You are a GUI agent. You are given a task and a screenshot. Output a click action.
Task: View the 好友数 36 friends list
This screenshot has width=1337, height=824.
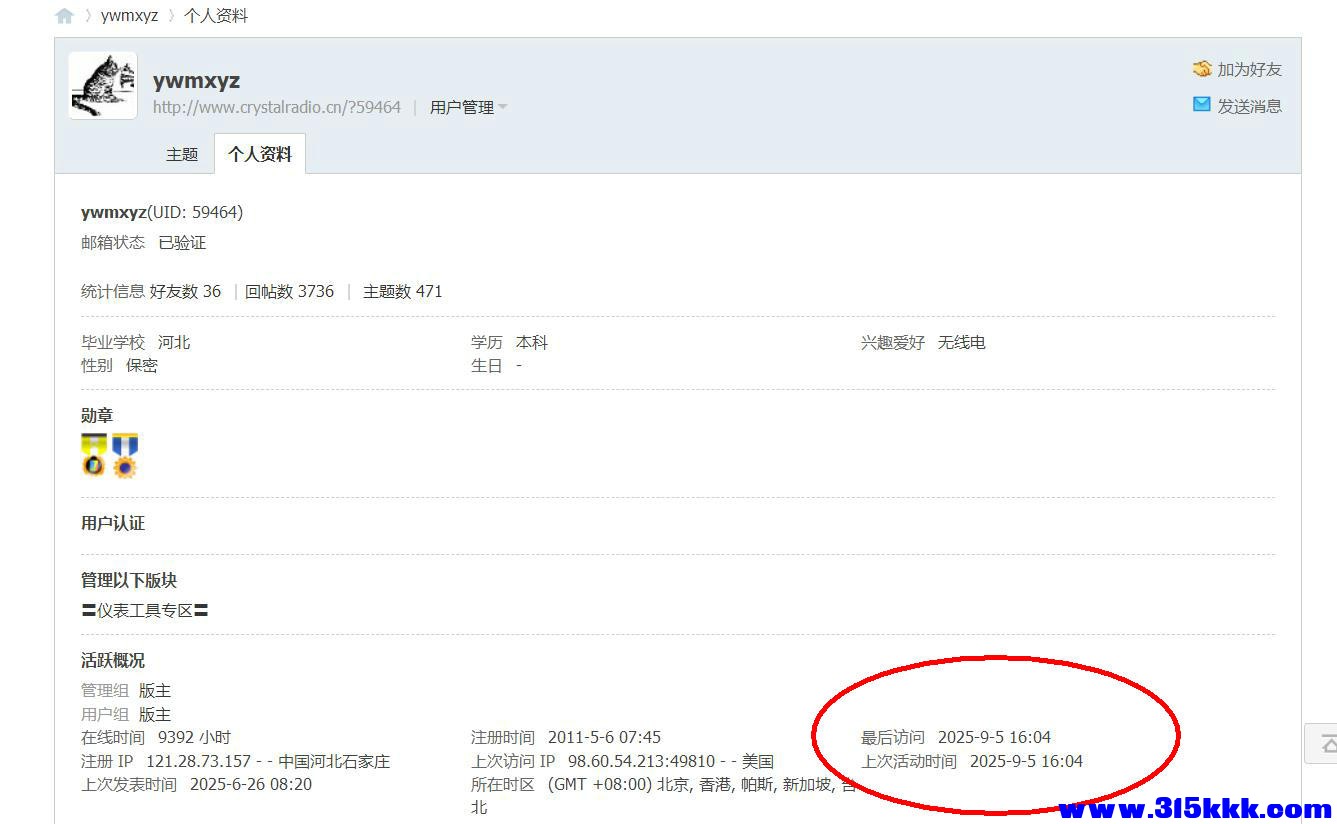point(185,292)
